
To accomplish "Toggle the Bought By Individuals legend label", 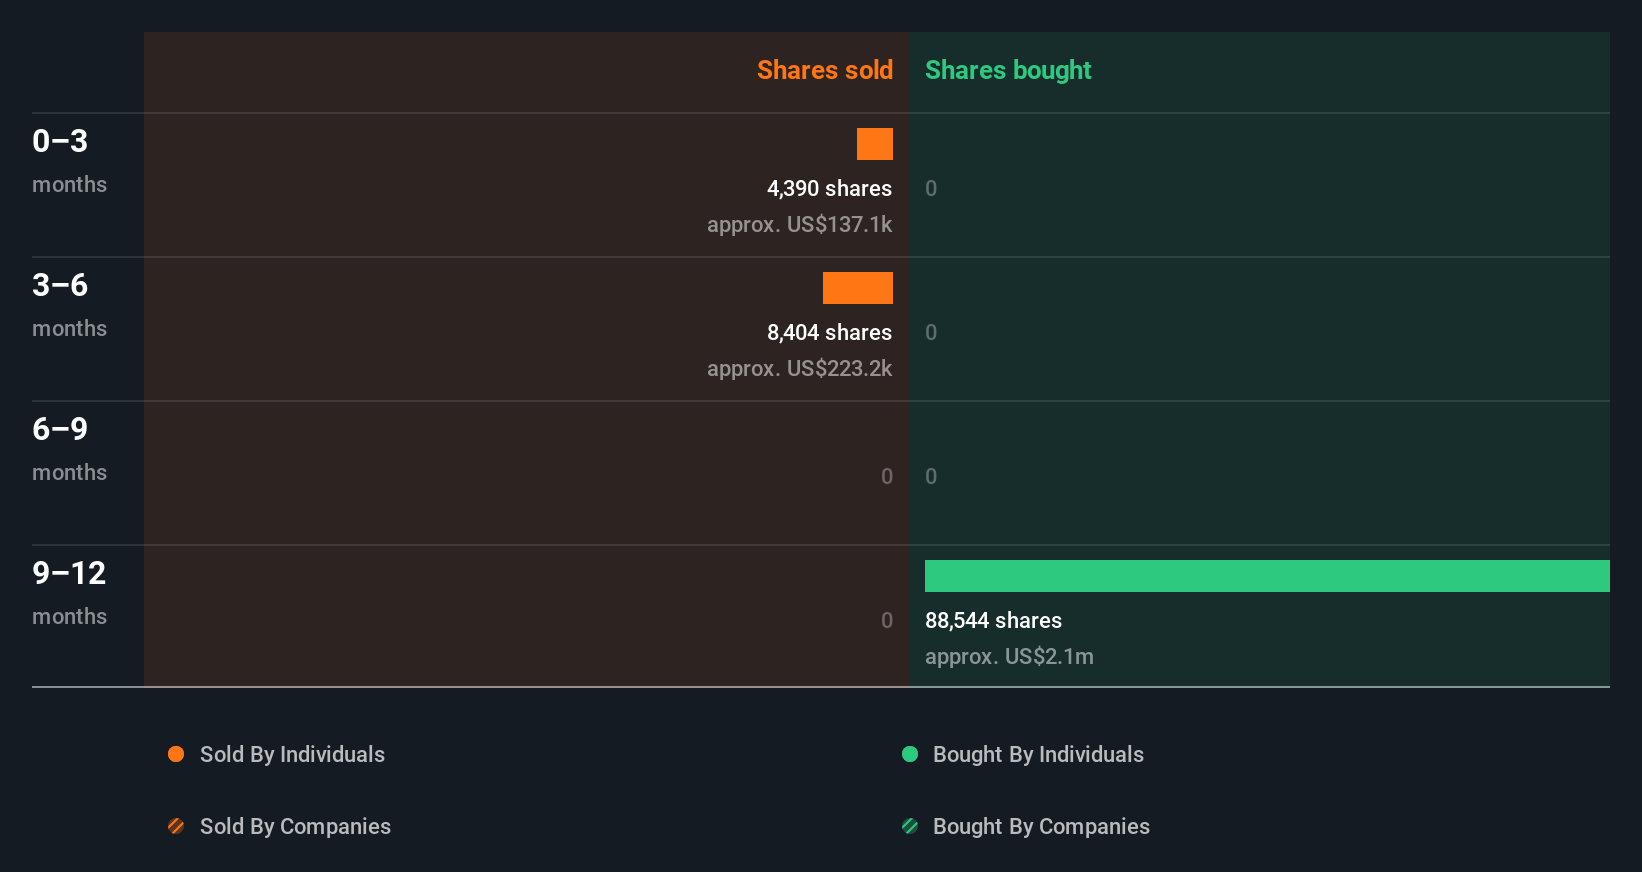I will click(x=1038, y=754).
